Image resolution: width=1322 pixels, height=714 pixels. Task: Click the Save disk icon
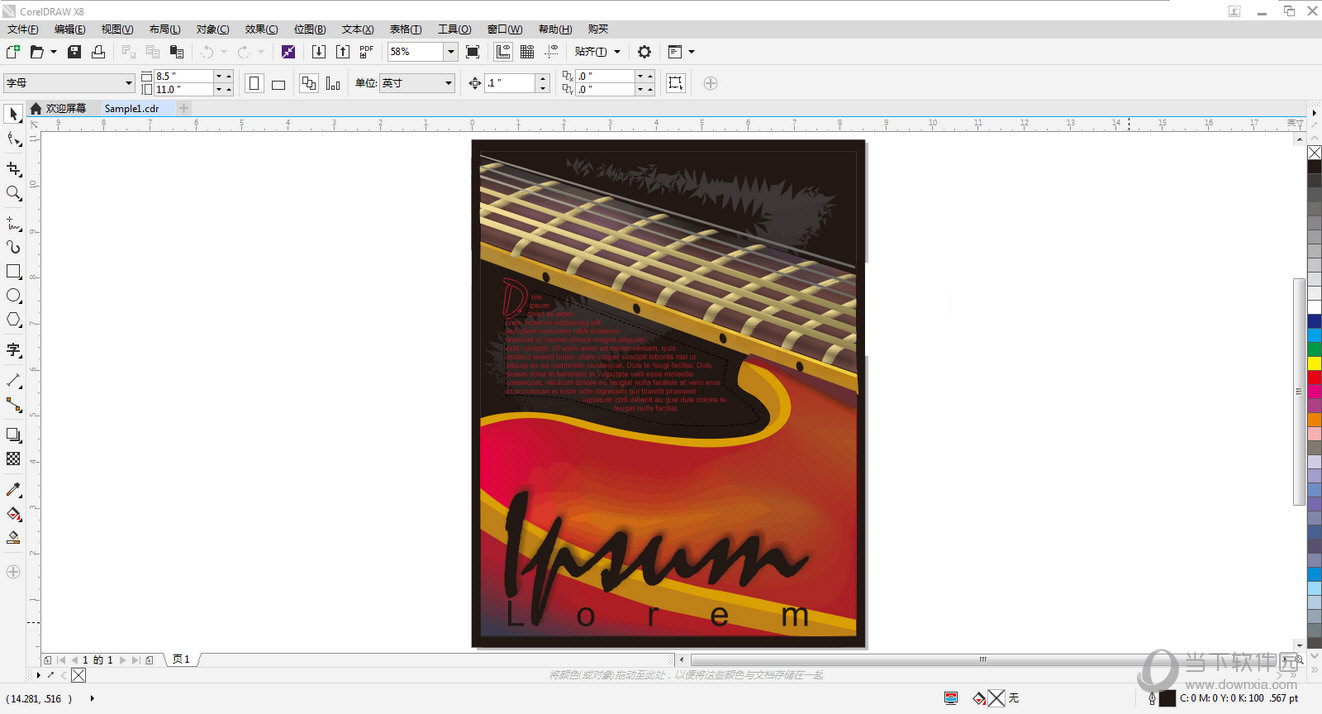pos(74,51)
